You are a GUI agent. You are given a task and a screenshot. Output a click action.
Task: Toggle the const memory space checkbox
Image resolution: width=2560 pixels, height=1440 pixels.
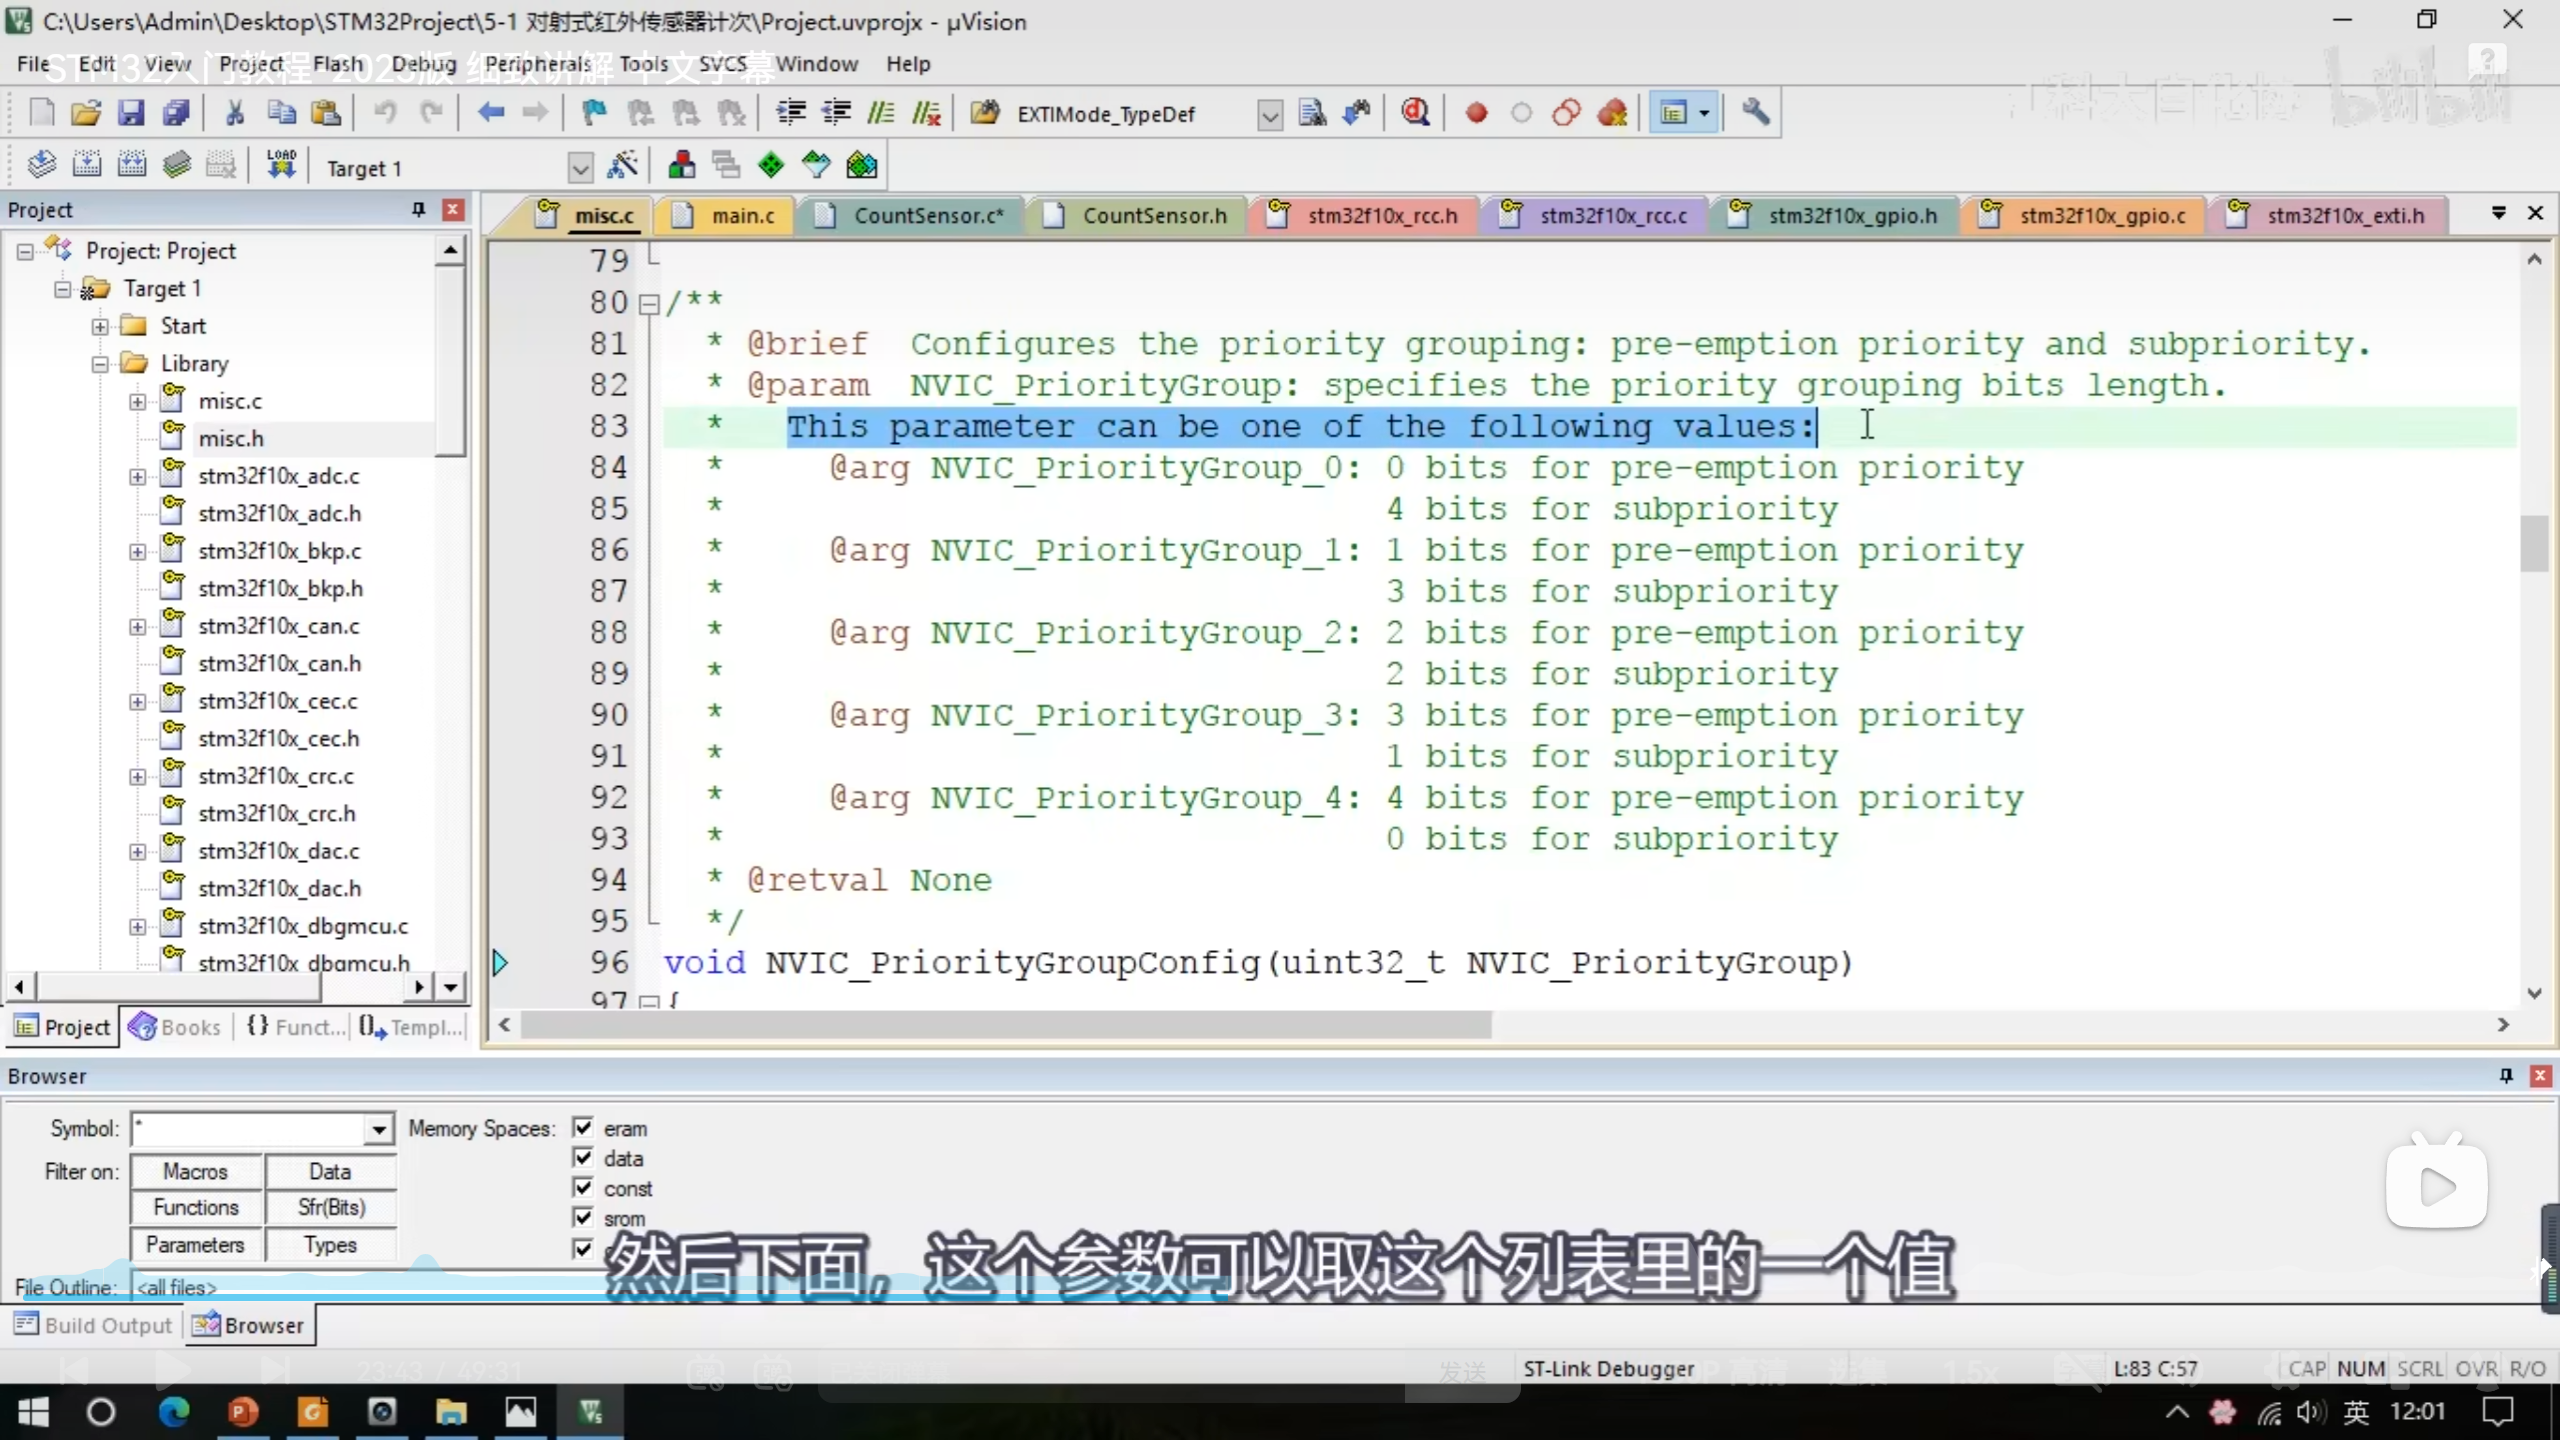(x=583, y=1188)
